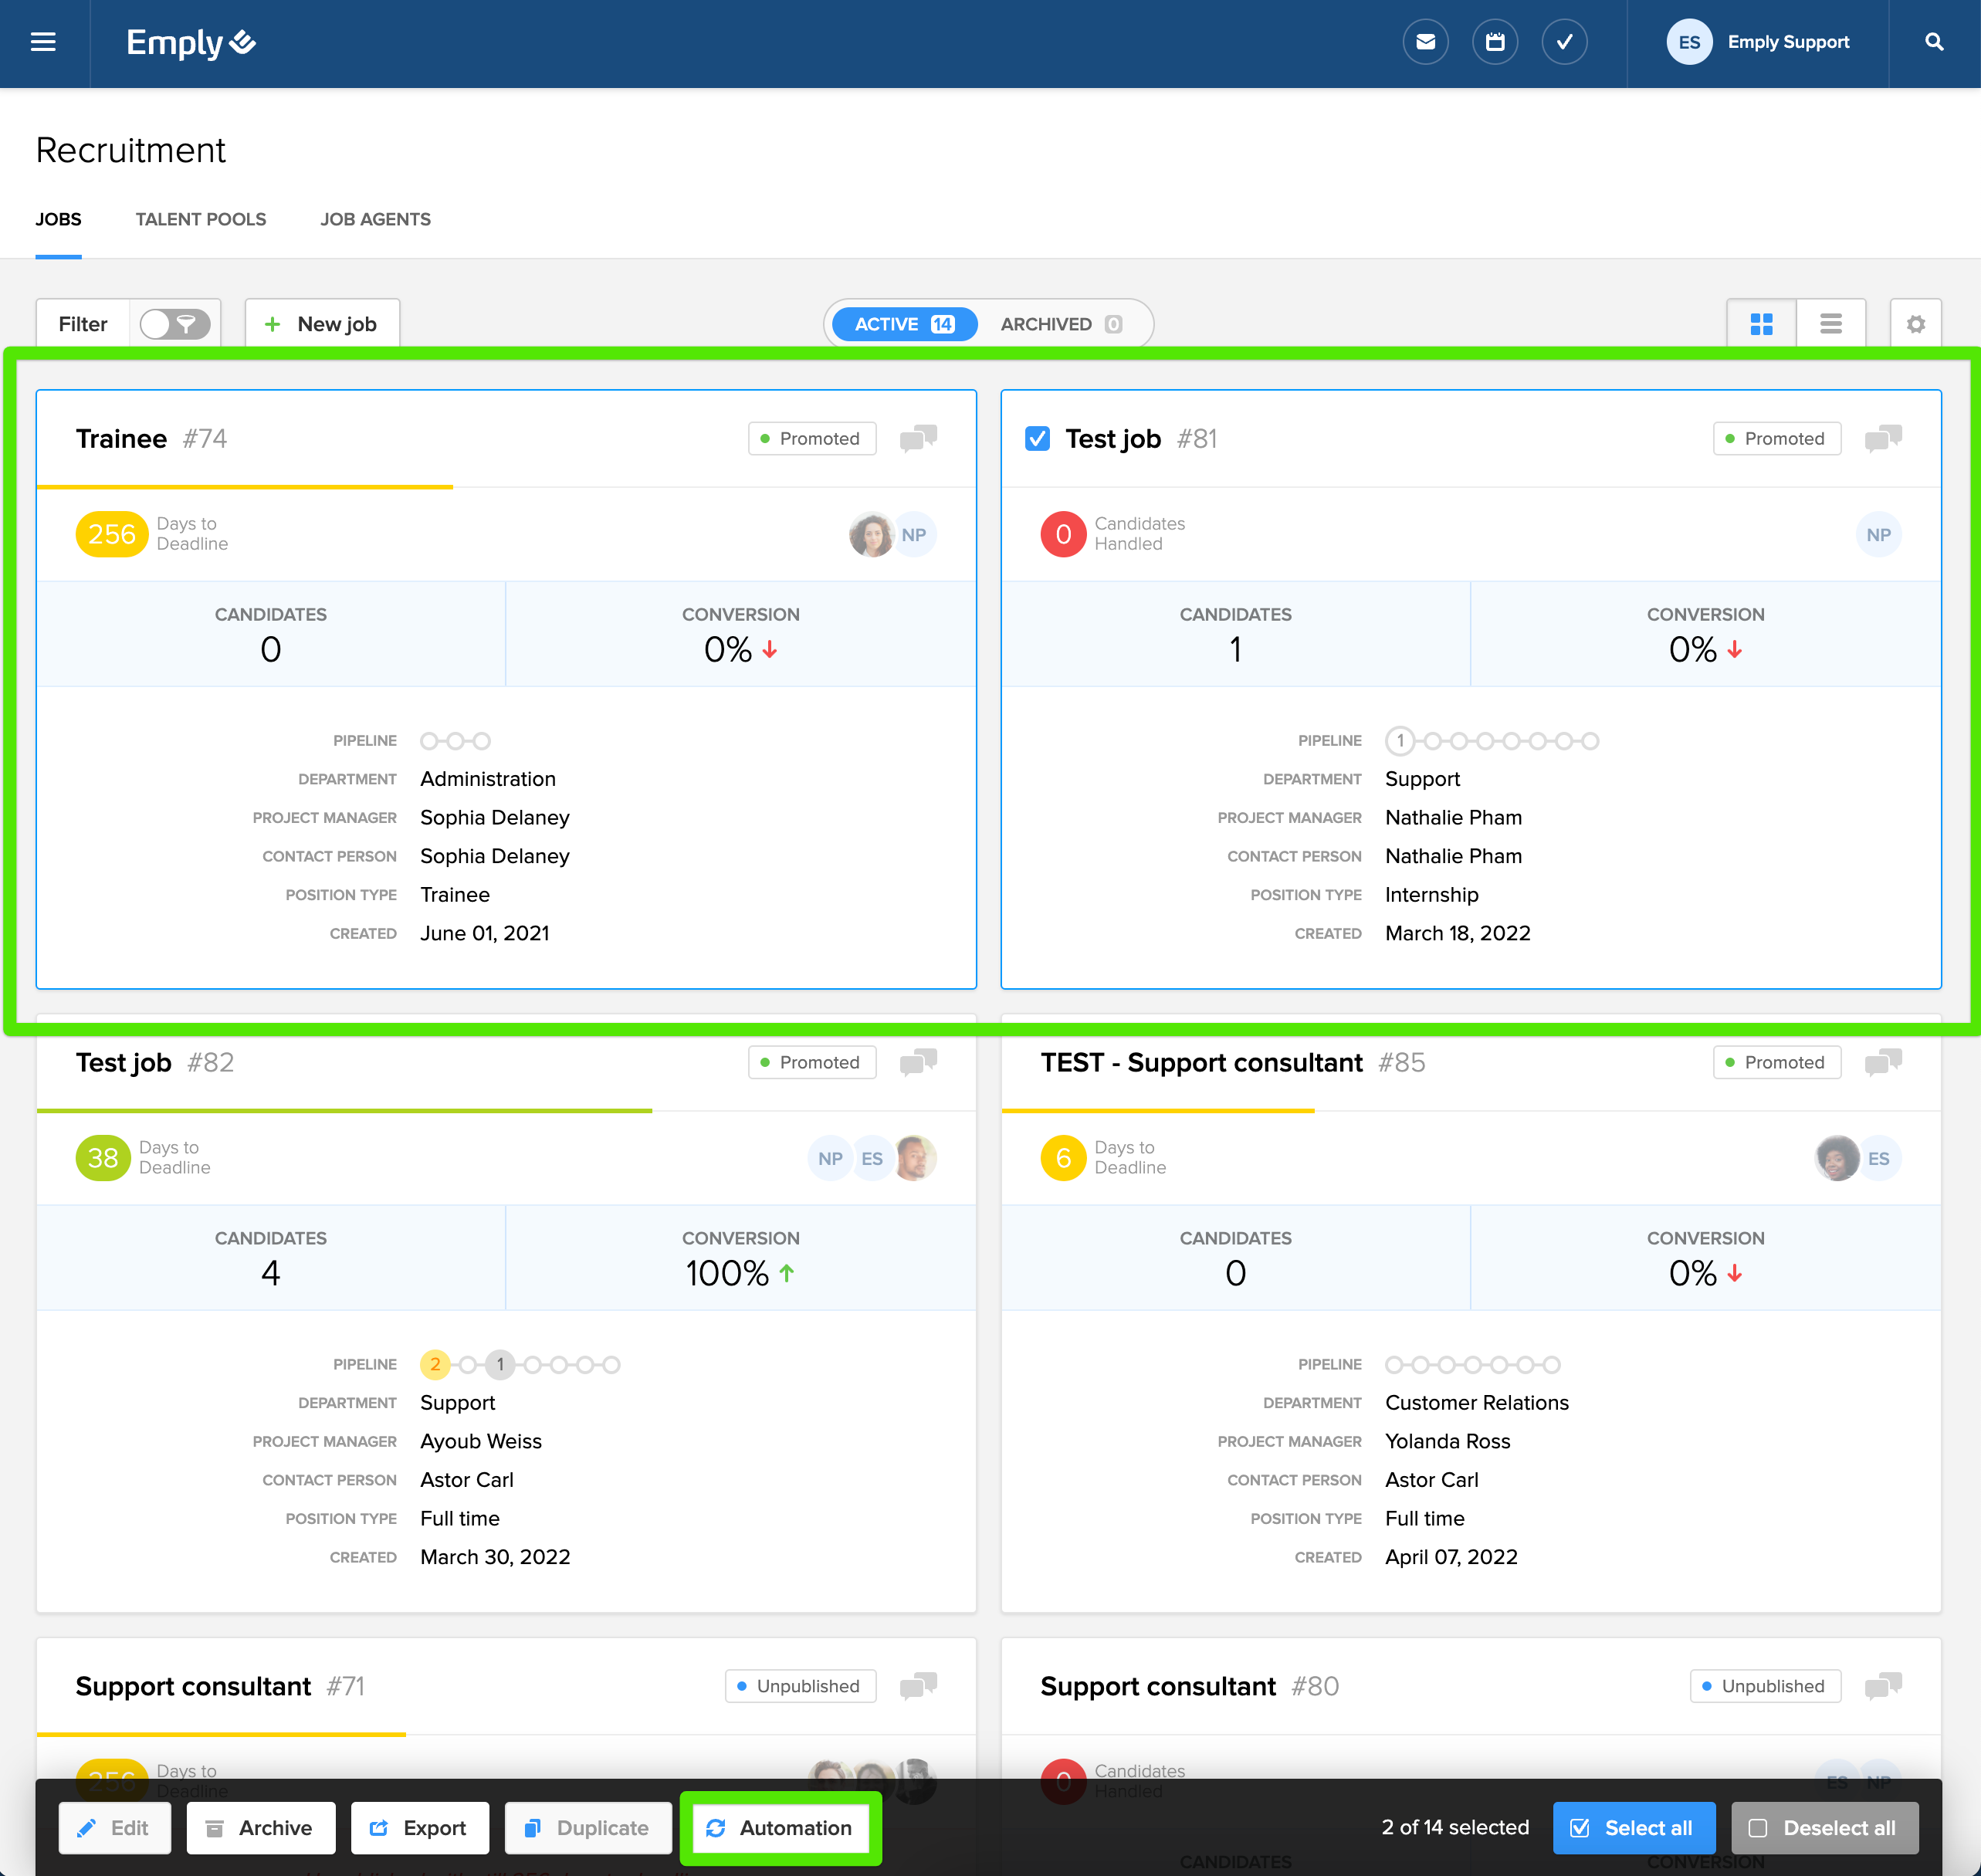Switch to grid card view
This screenshot has width=1981, height=1876.
click(1761, 324)
